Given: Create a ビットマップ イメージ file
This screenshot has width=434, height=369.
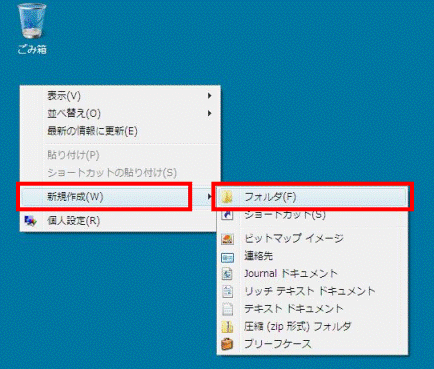Looking at the screenshot, I should pyautogui.click(x=312, y=239).
